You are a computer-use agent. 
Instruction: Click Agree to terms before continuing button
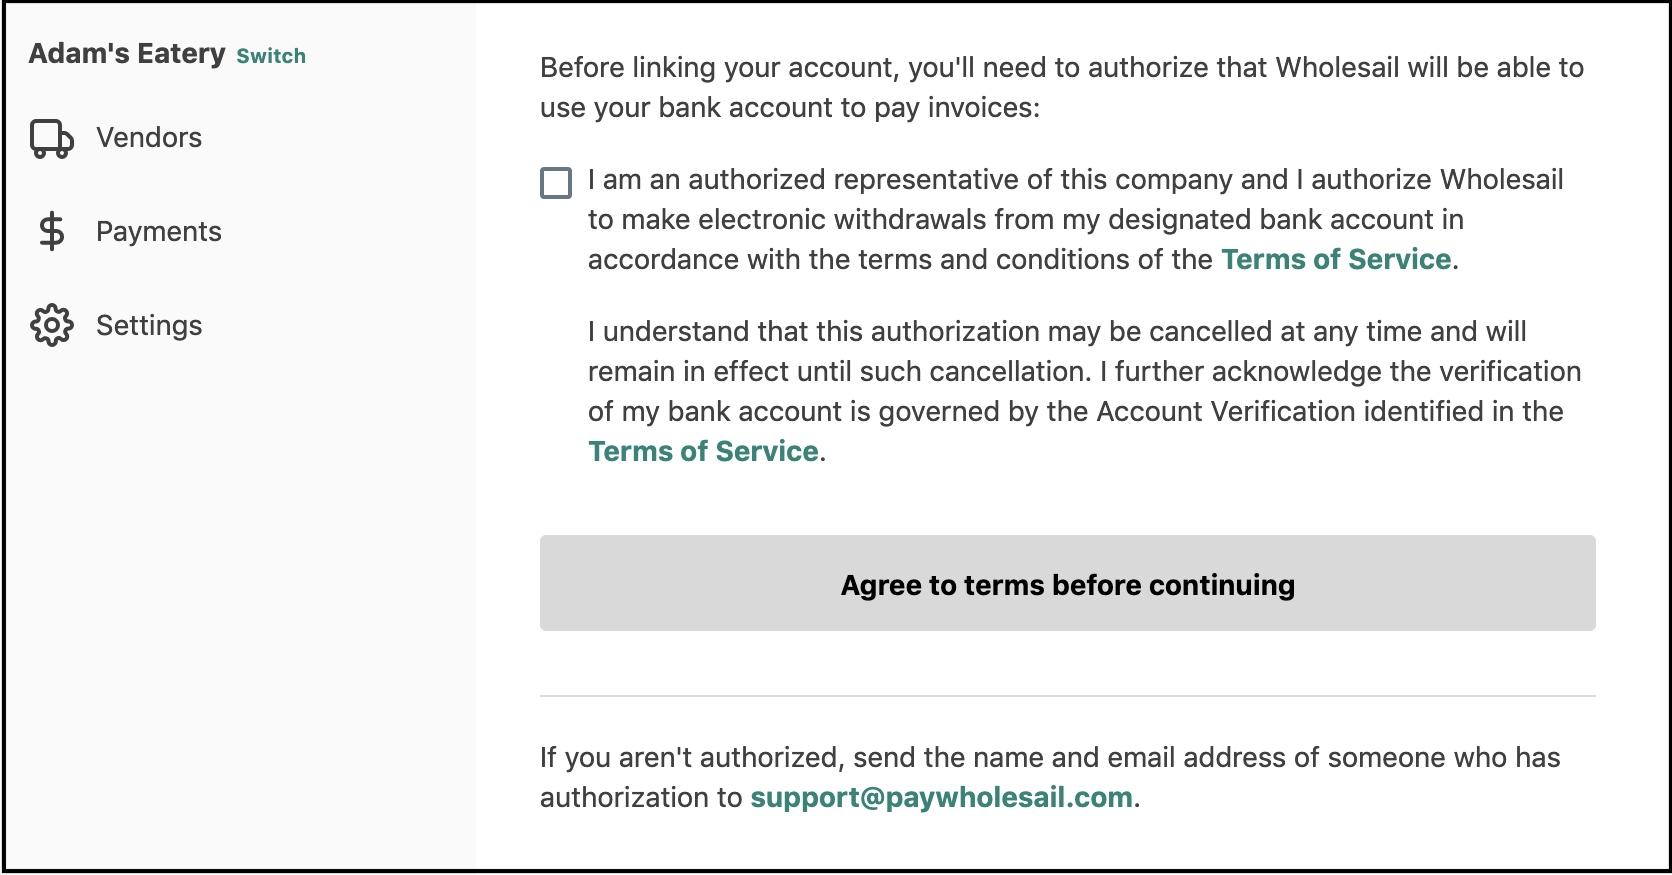pyautogui.click(x=1068, y=583)
